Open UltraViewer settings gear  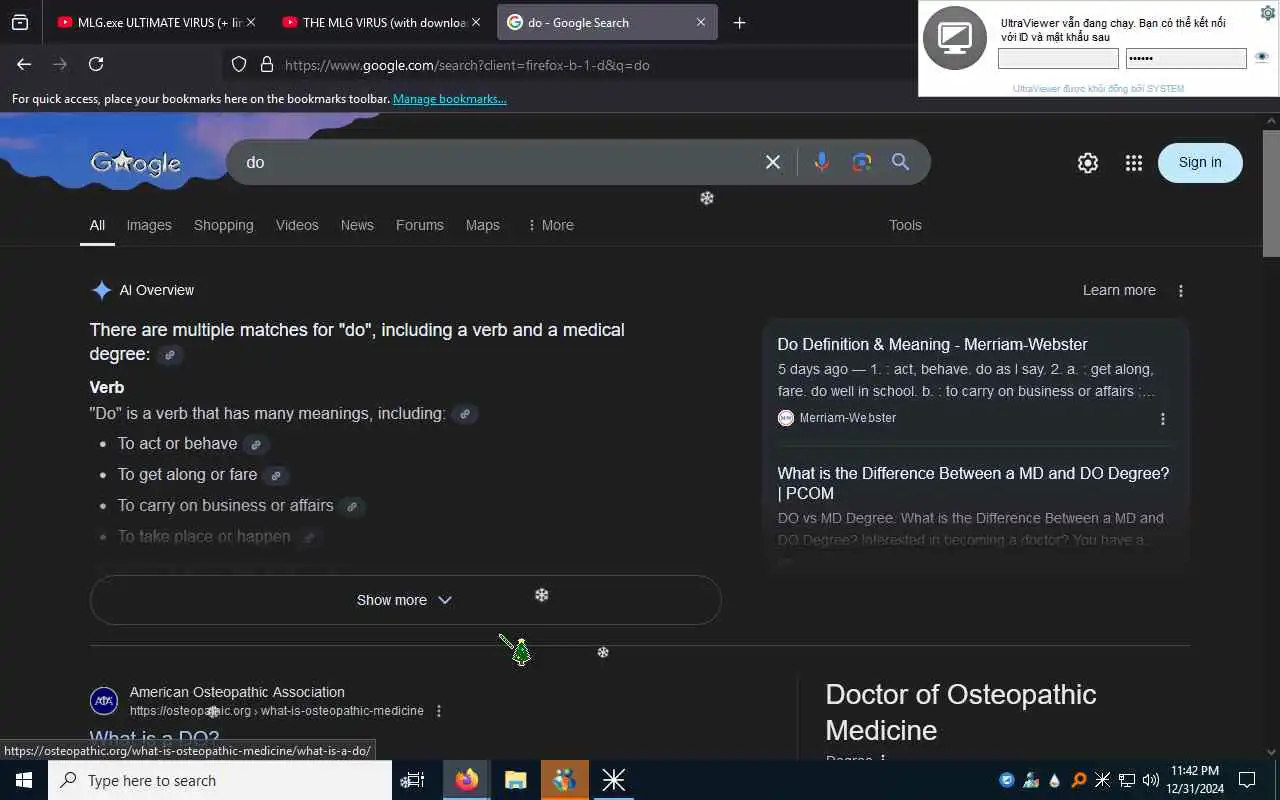click(1267, 13)
